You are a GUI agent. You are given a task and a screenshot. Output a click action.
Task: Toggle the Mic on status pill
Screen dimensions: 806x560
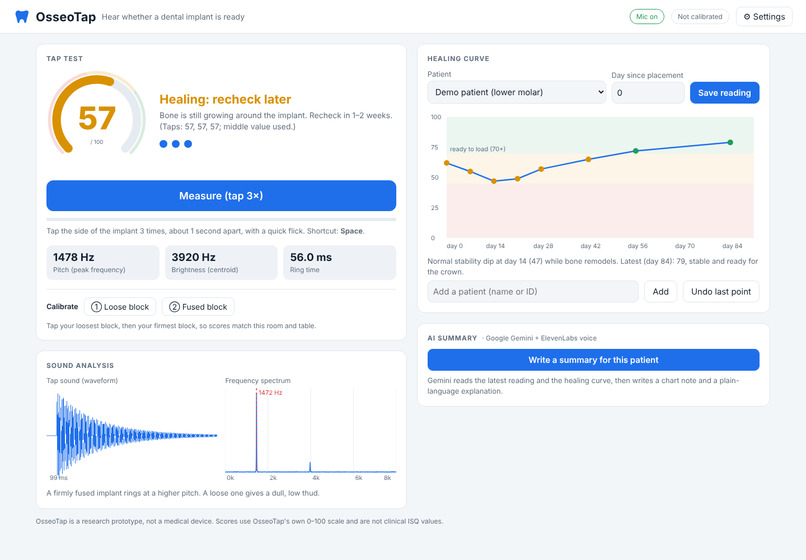coord(647,16)
